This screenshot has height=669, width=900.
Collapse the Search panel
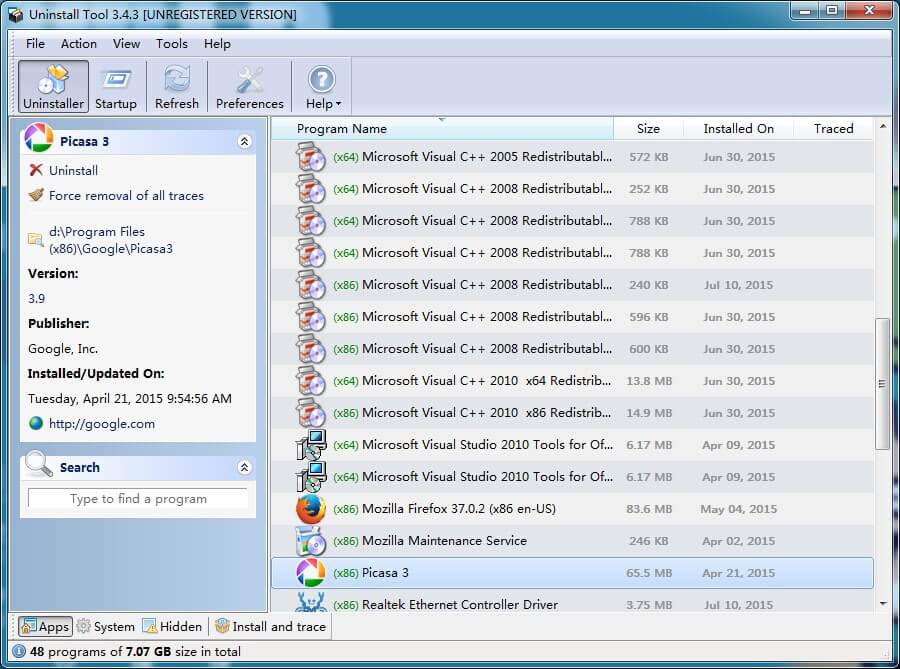pos(245,468)
